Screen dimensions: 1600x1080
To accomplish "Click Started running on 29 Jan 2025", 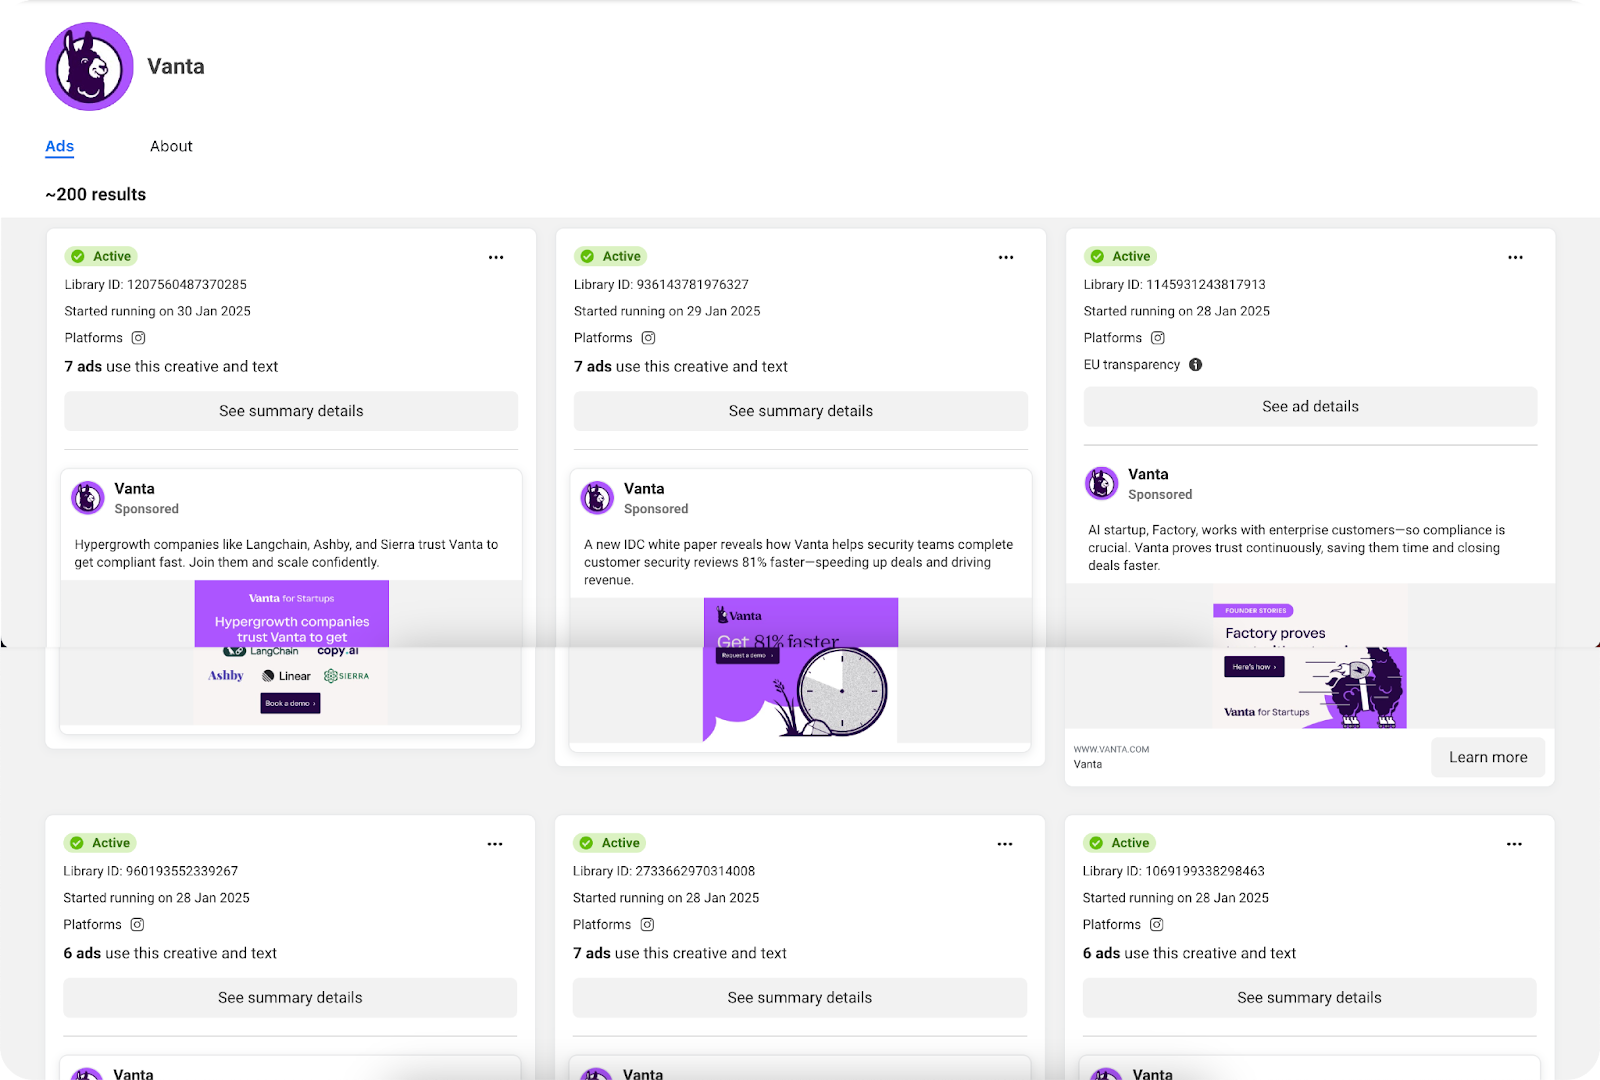I will [x=667, y=312].
